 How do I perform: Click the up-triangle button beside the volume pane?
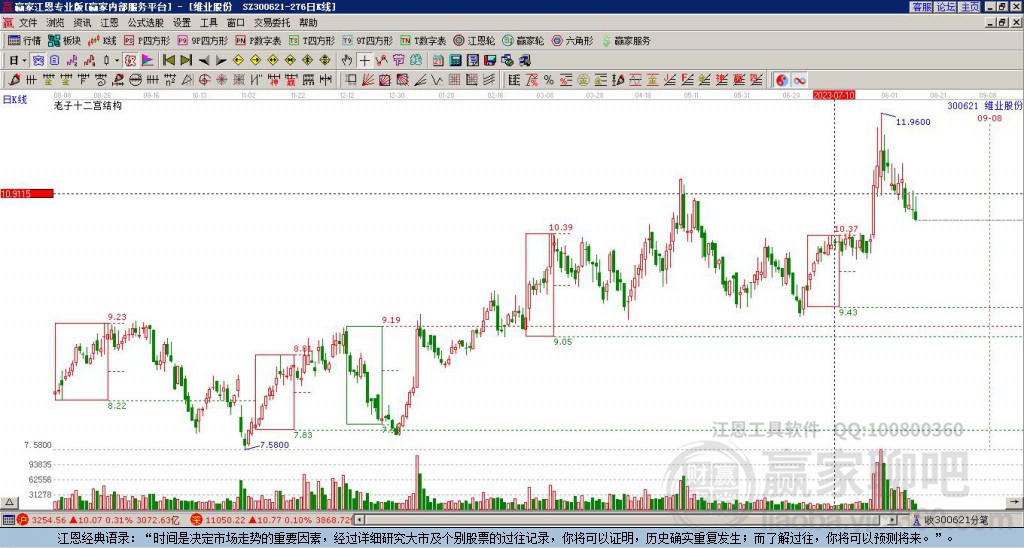[x=9, y=502]
